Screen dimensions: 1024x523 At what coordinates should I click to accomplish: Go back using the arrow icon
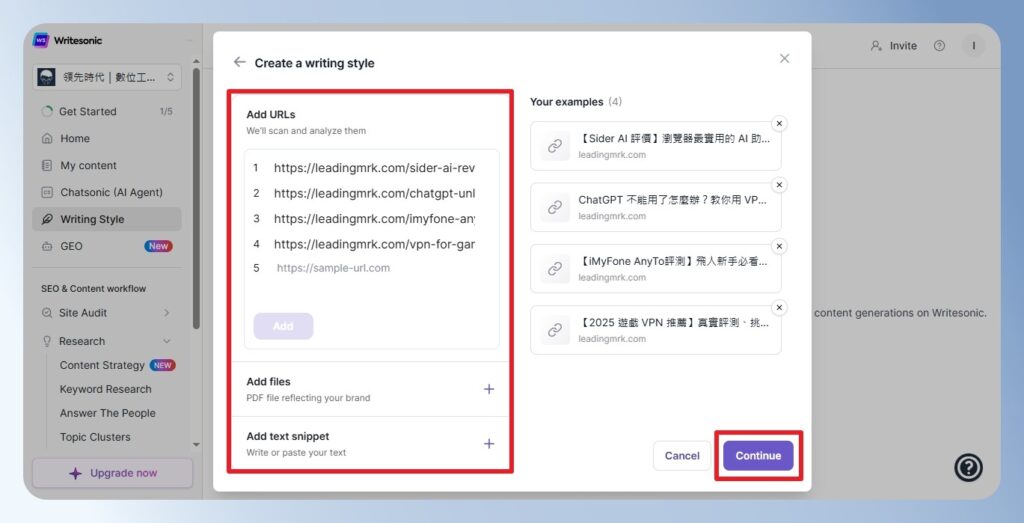pyautogui.click(x=240, y=62)
